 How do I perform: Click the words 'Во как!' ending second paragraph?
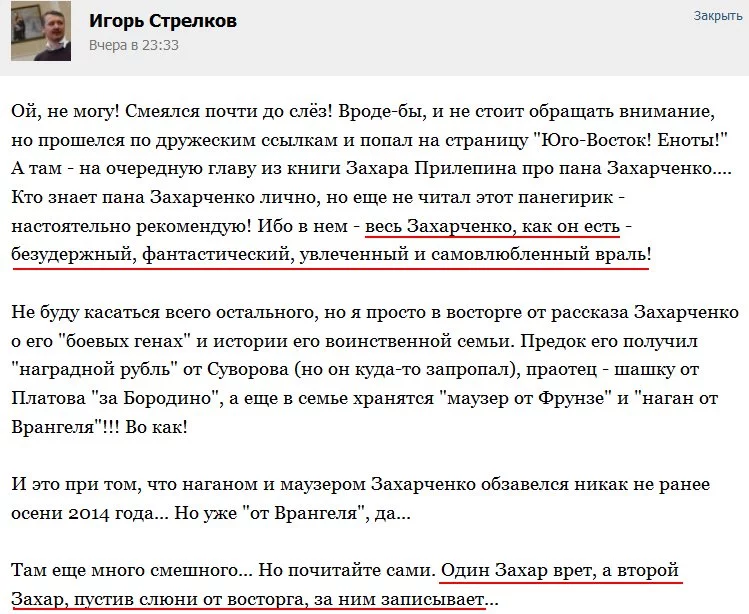pos(156,427)
